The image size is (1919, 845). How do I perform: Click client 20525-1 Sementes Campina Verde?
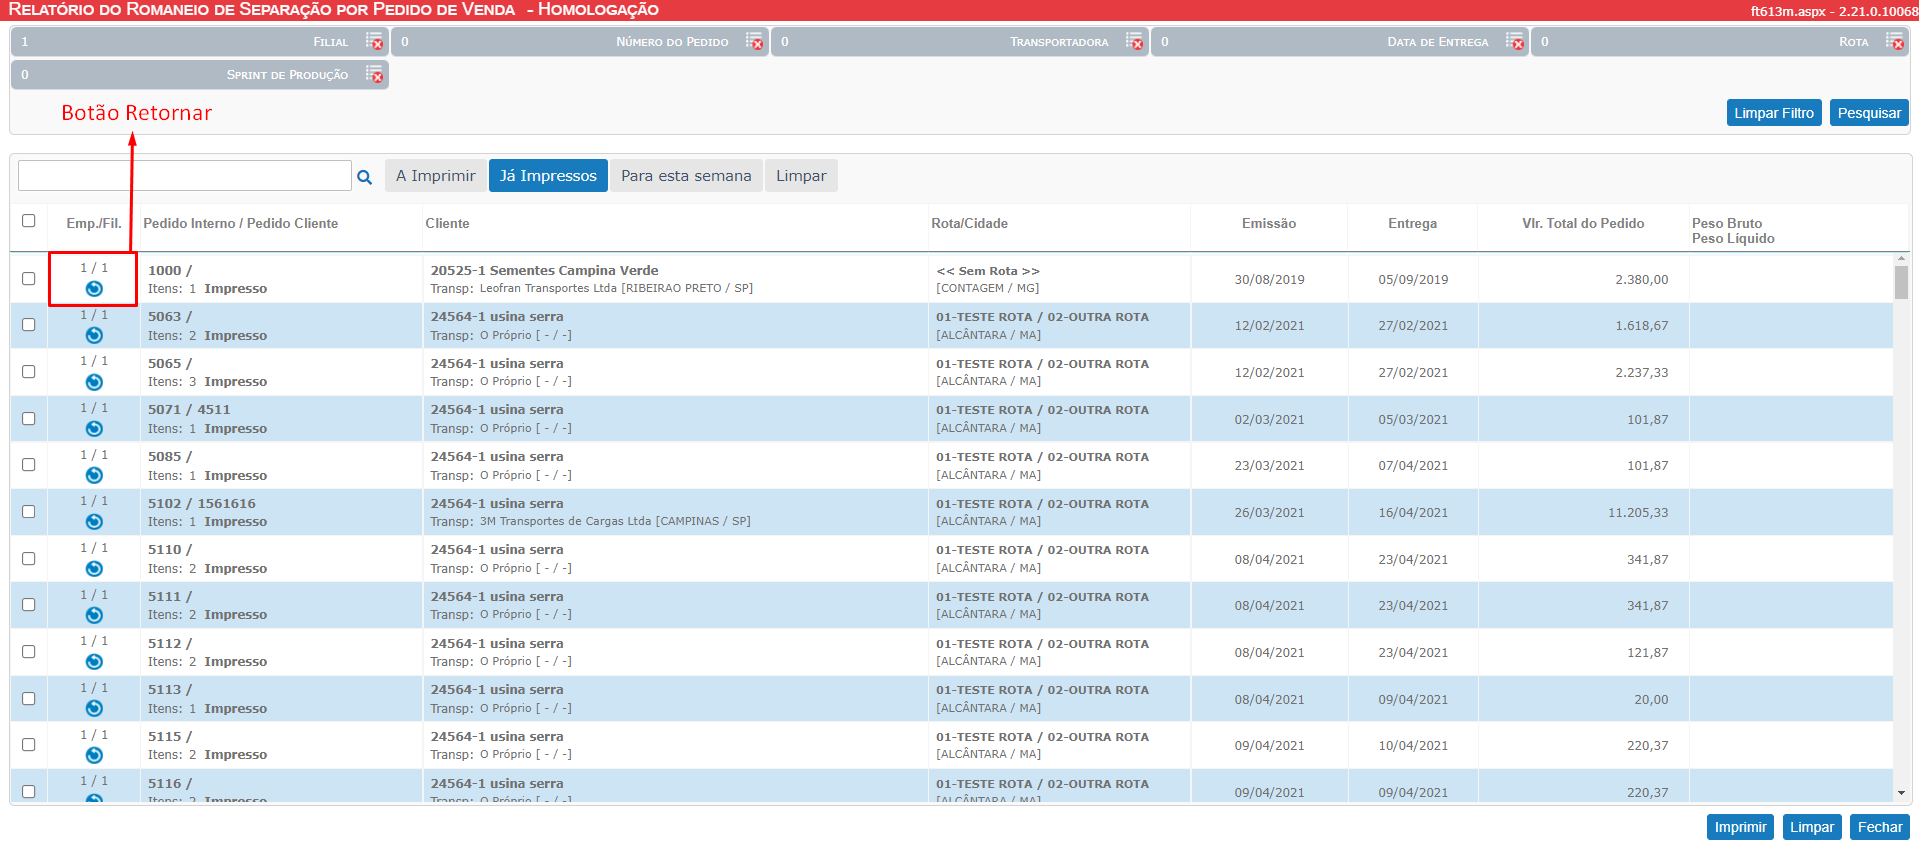click(544, 271)
